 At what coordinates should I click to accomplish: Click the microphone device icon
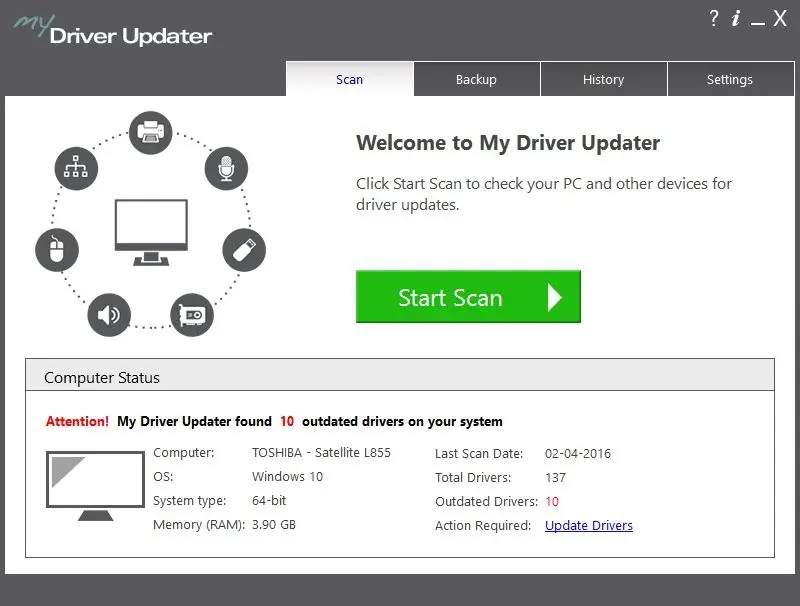[x=226, y=168]
